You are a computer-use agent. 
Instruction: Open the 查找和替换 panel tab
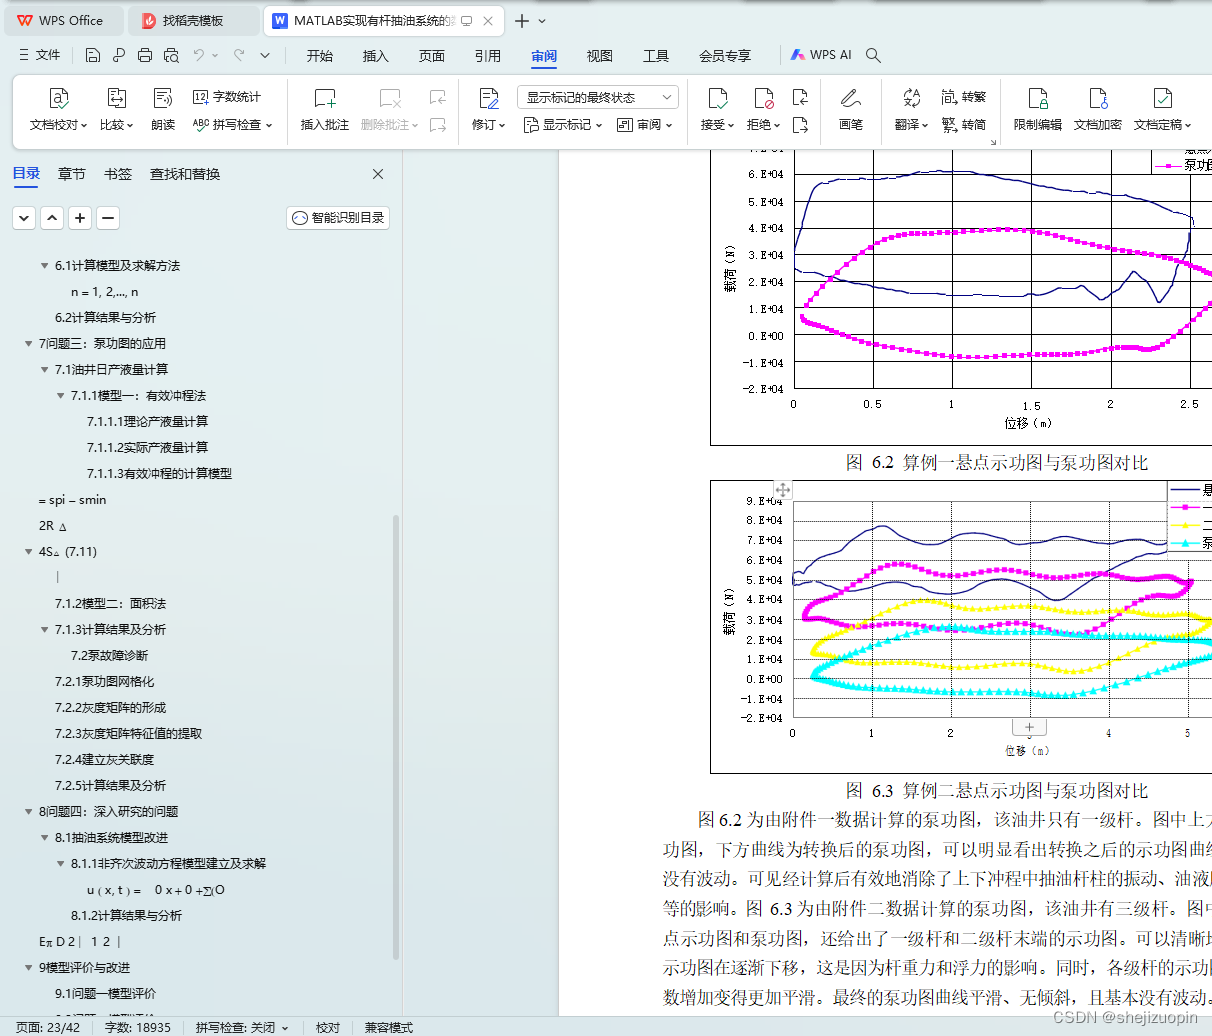(x=185, y=174)
